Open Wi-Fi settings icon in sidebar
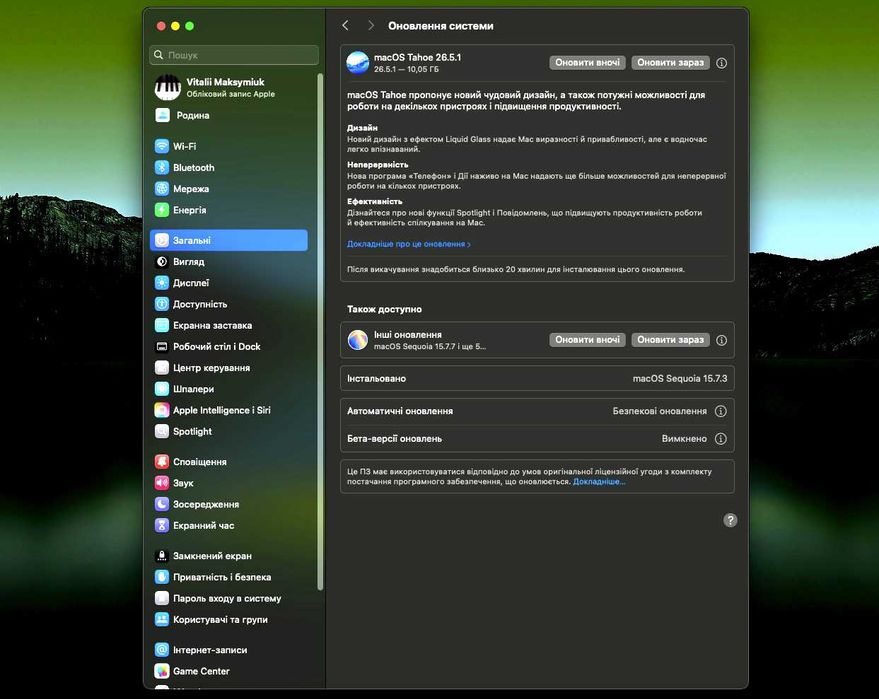879x699 pixels. (x=161, y=146)
